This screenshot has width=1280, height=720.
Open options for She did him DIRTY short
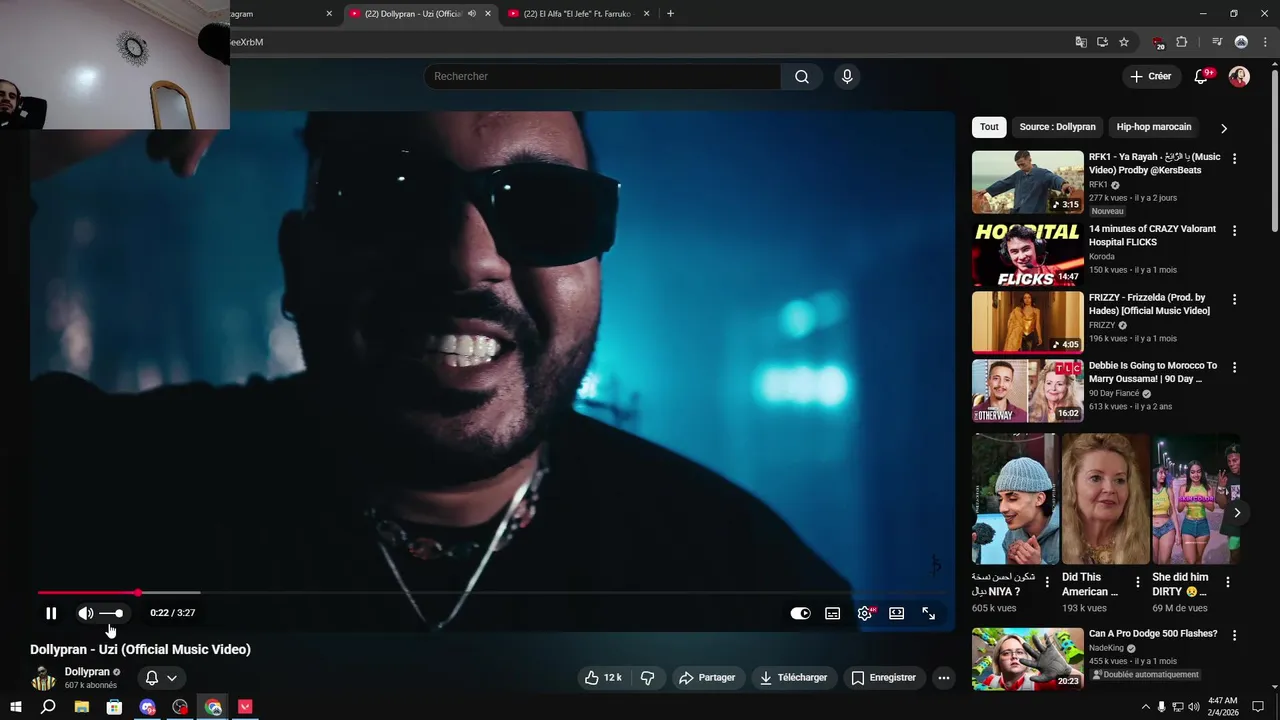click(x=1228, y=582)
